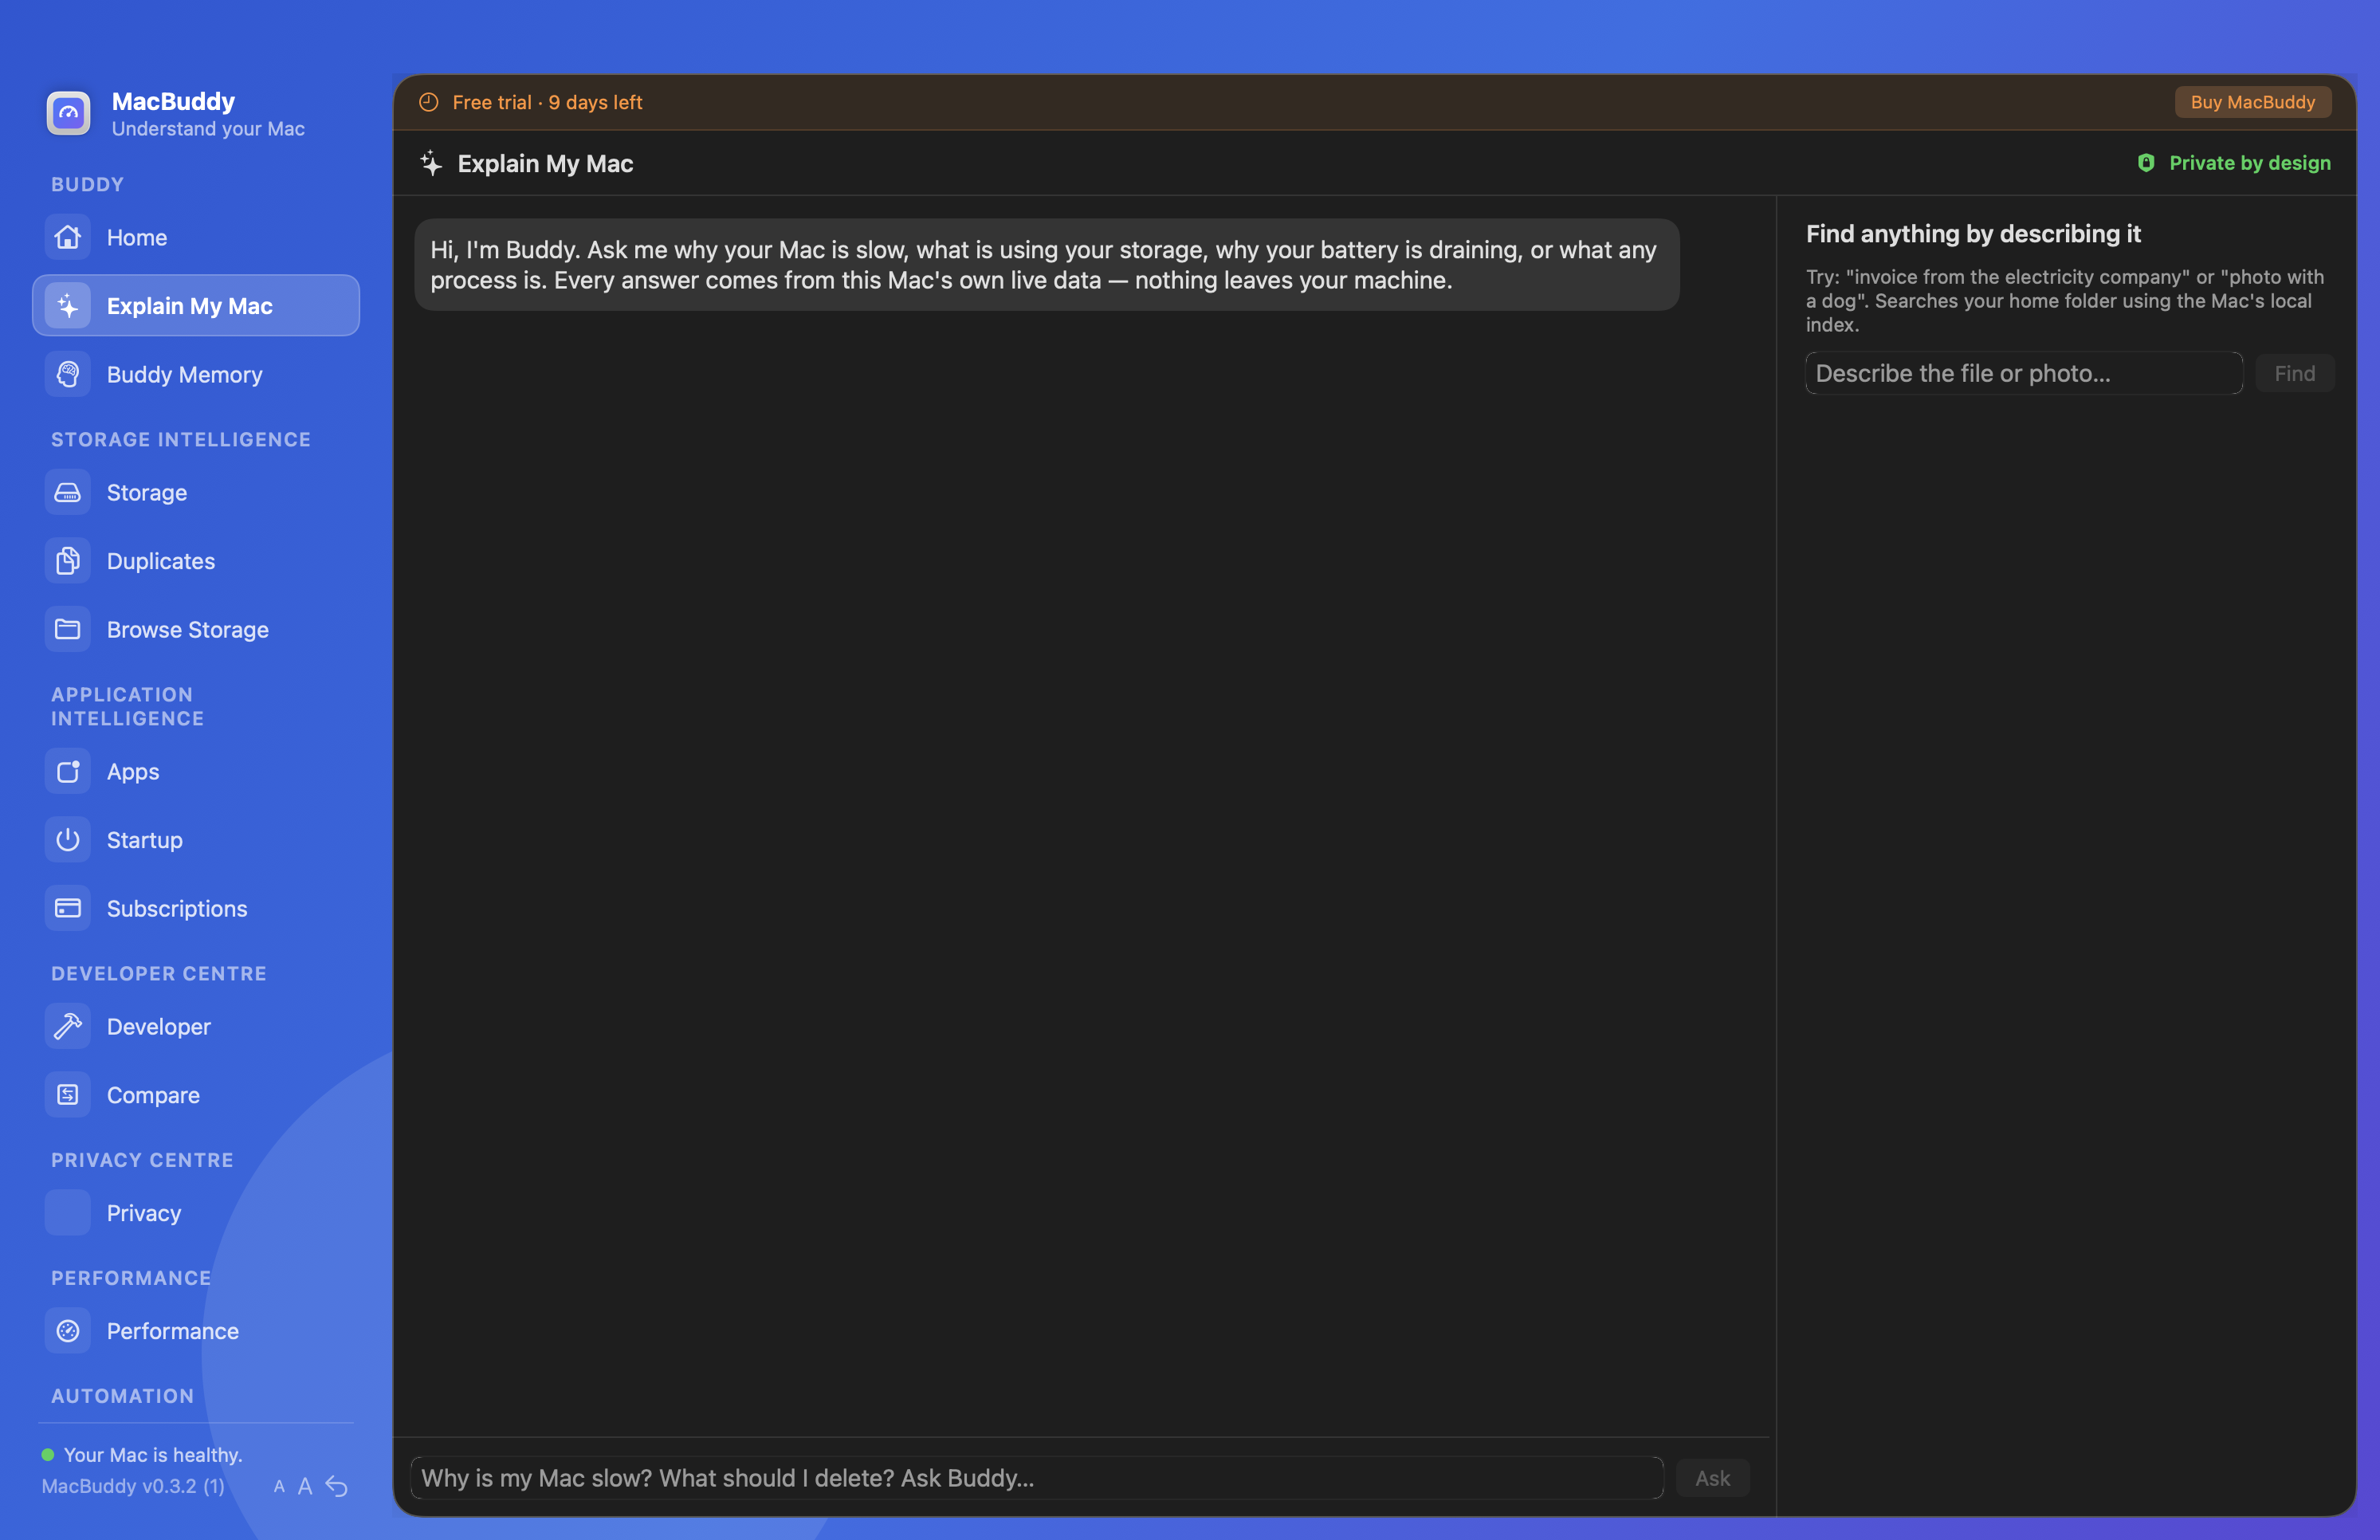Image resolution: width=2380 pixels, height=1540 pixels.
Task: Click the 'STORAGE INTELLIGENCE' section header
Action: tap(181, 439)
